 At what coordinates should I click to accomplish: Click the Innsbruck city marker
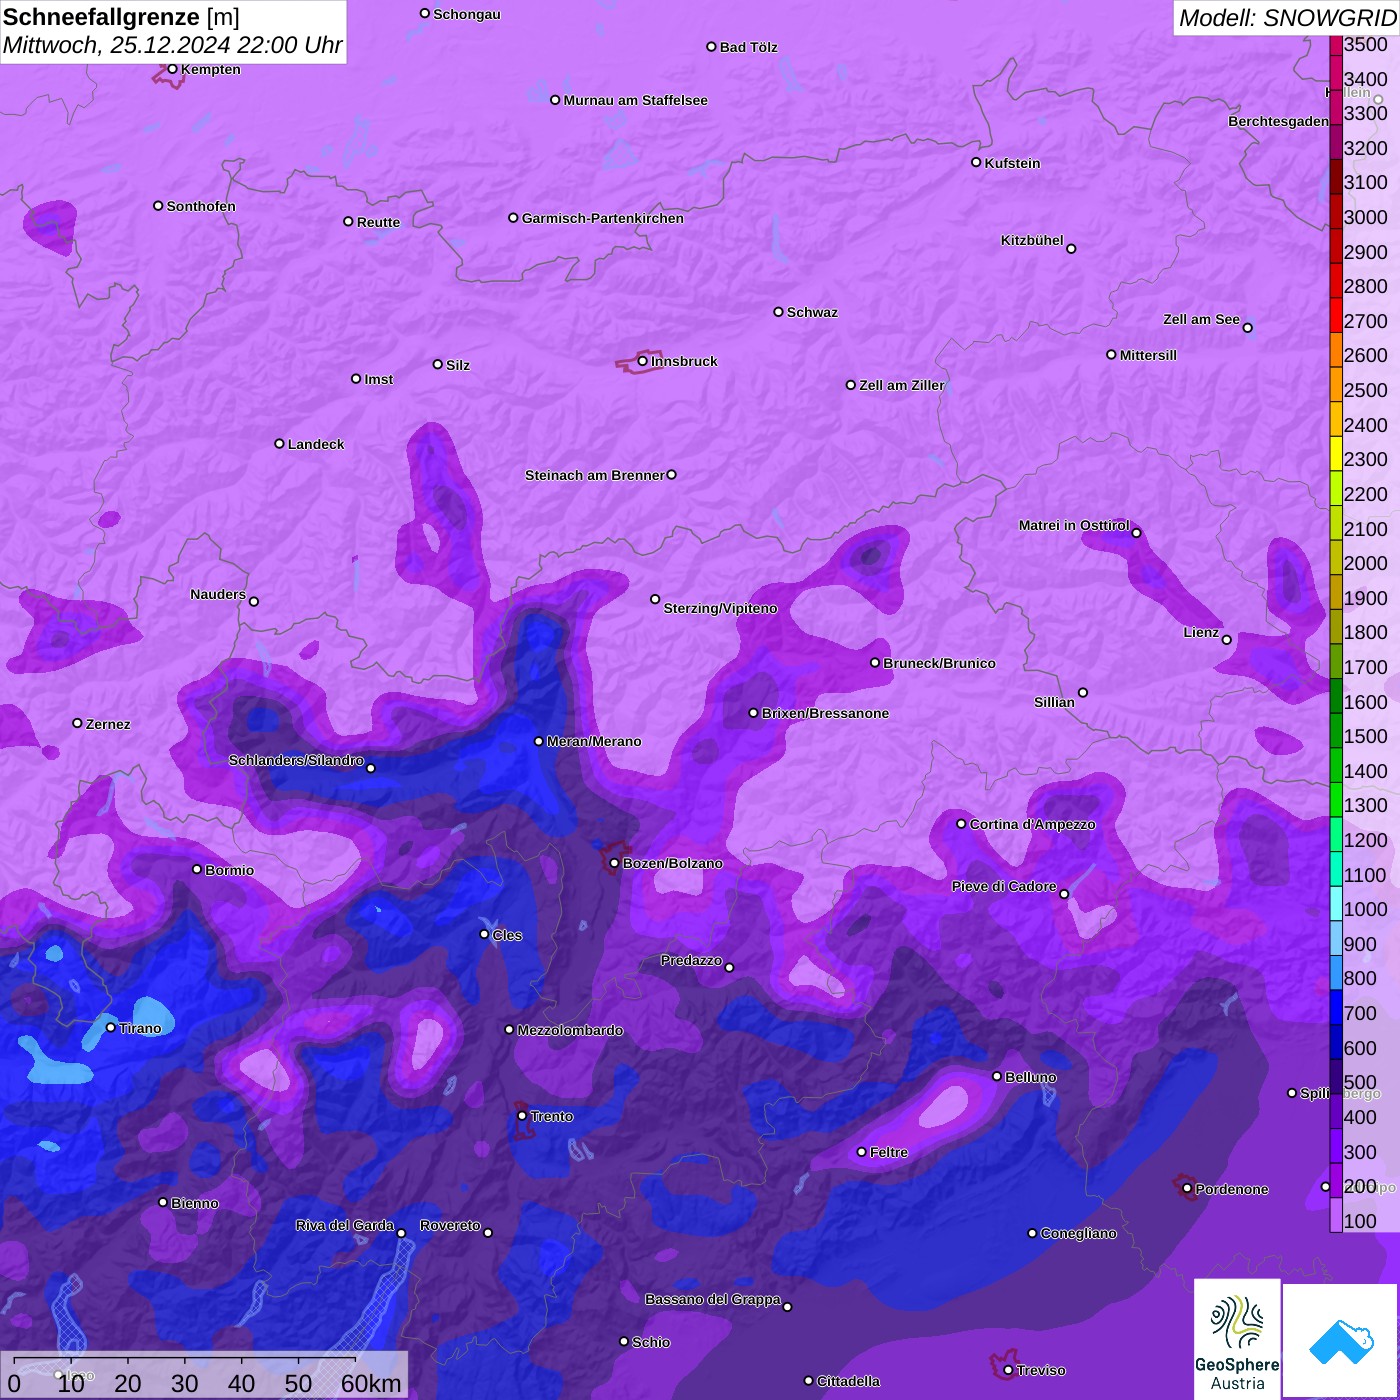643,361
